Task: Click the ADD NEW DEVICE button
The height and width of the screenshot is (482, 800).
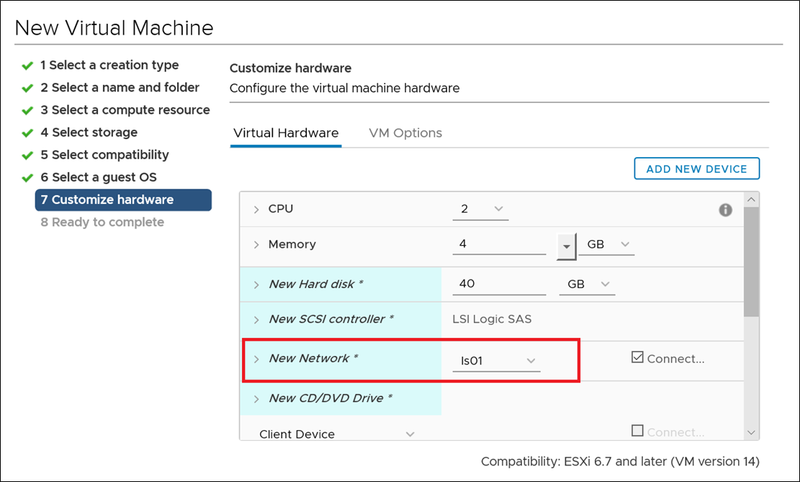Action: [x=697, y=169]
